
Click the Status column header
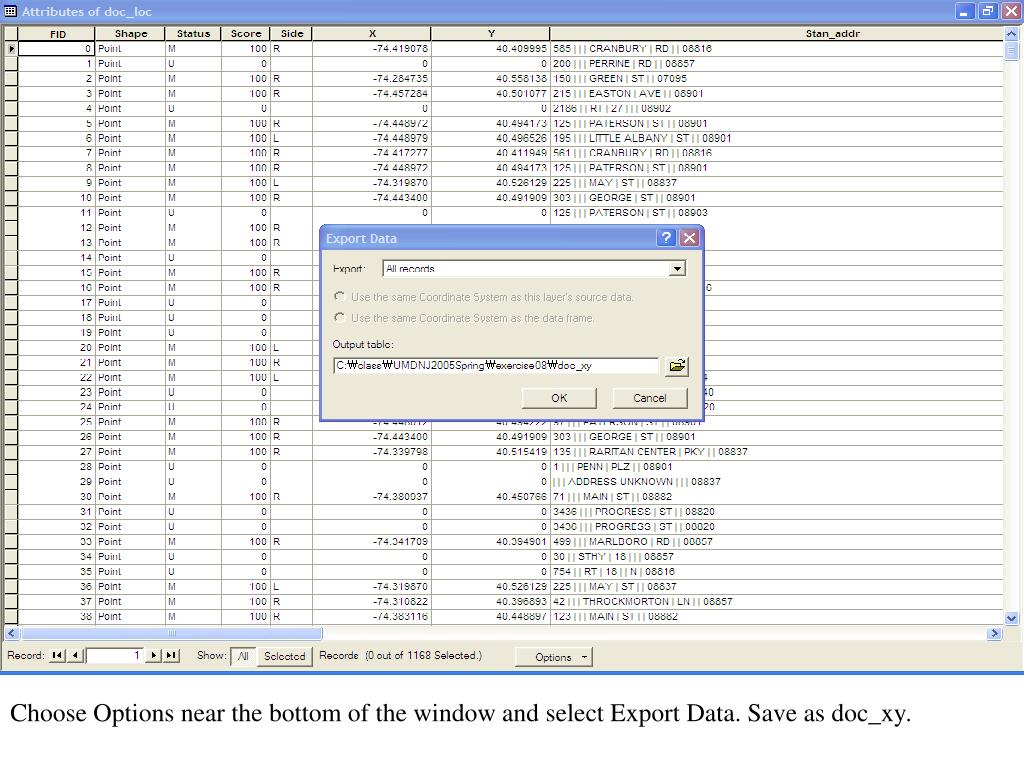[193, 33]
